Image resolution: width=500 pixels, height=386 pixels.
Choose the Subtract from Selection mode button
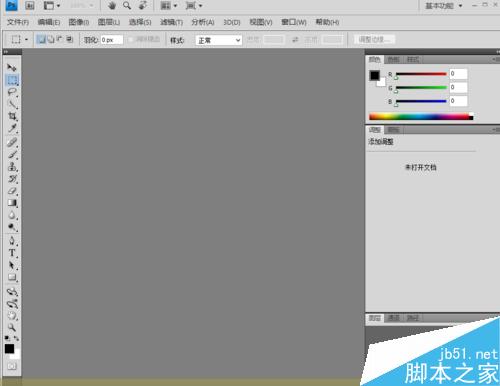click(60, 39)
